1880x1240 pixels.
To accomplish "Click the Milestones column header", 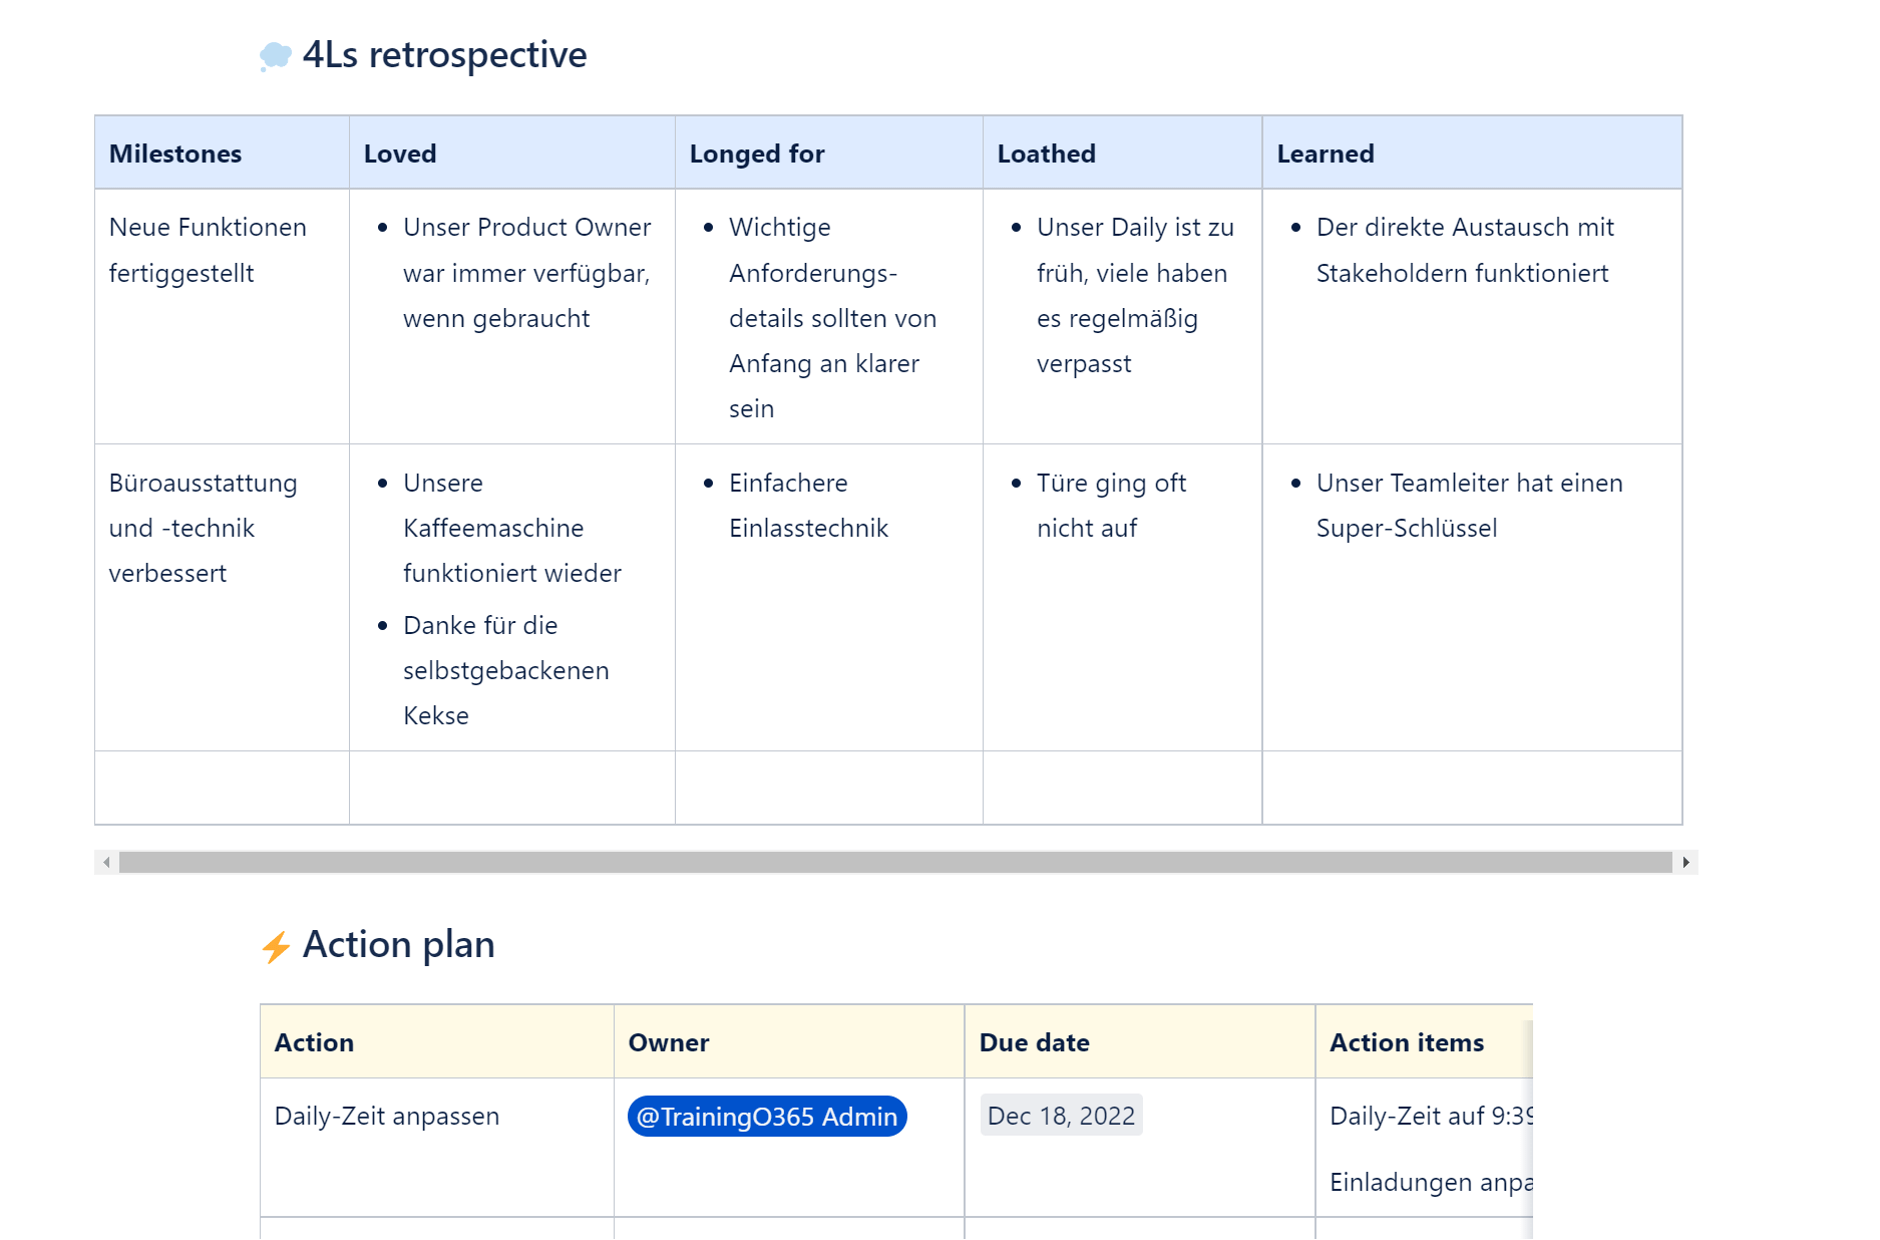I will 175,153.
